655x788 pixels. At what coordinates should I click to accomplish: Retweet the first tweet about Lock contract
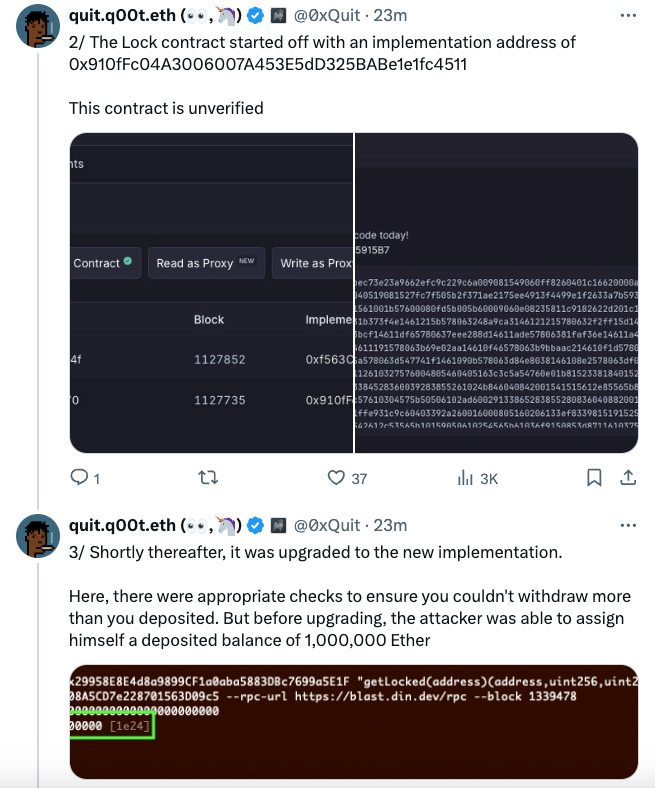(208, 477)
